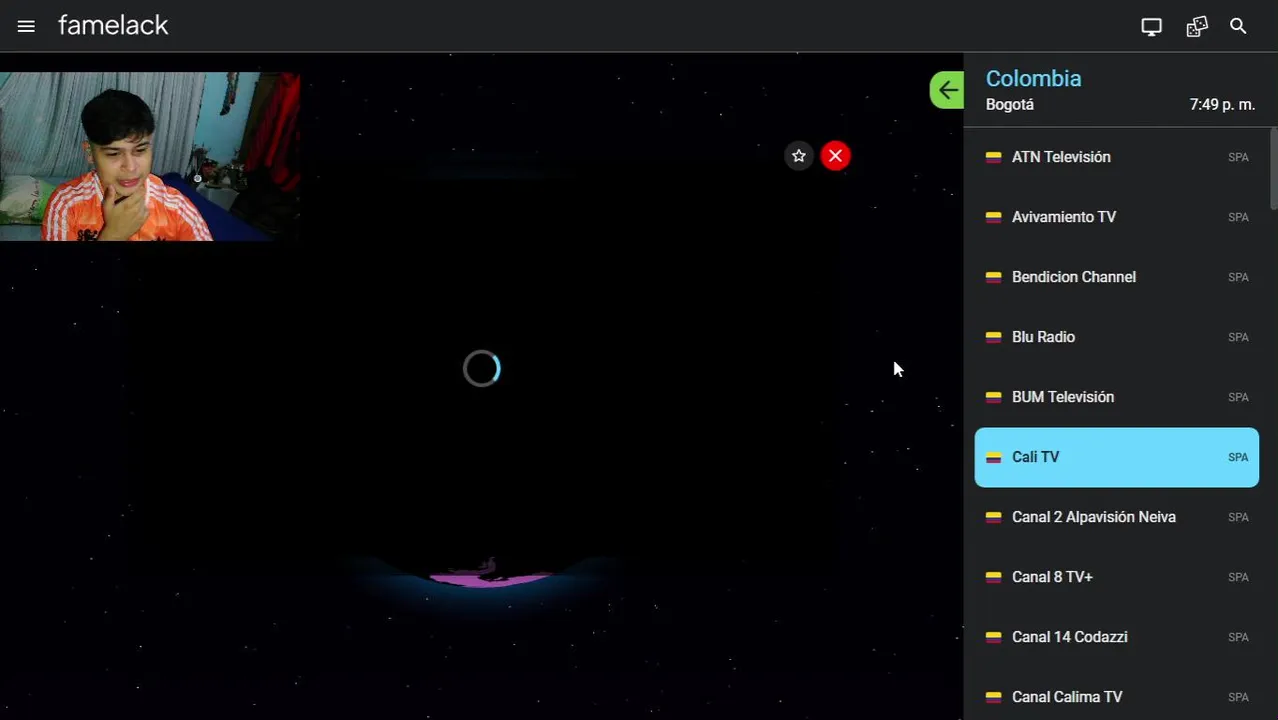
Task: Click the Colombia country heading
Action: (1033, 78)
